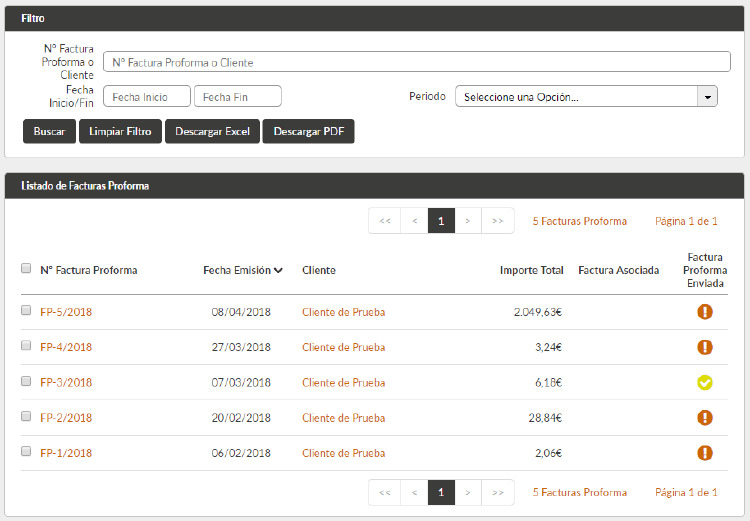Click Descargar Excel button
The image size is (750, 521).
[212, 132]
